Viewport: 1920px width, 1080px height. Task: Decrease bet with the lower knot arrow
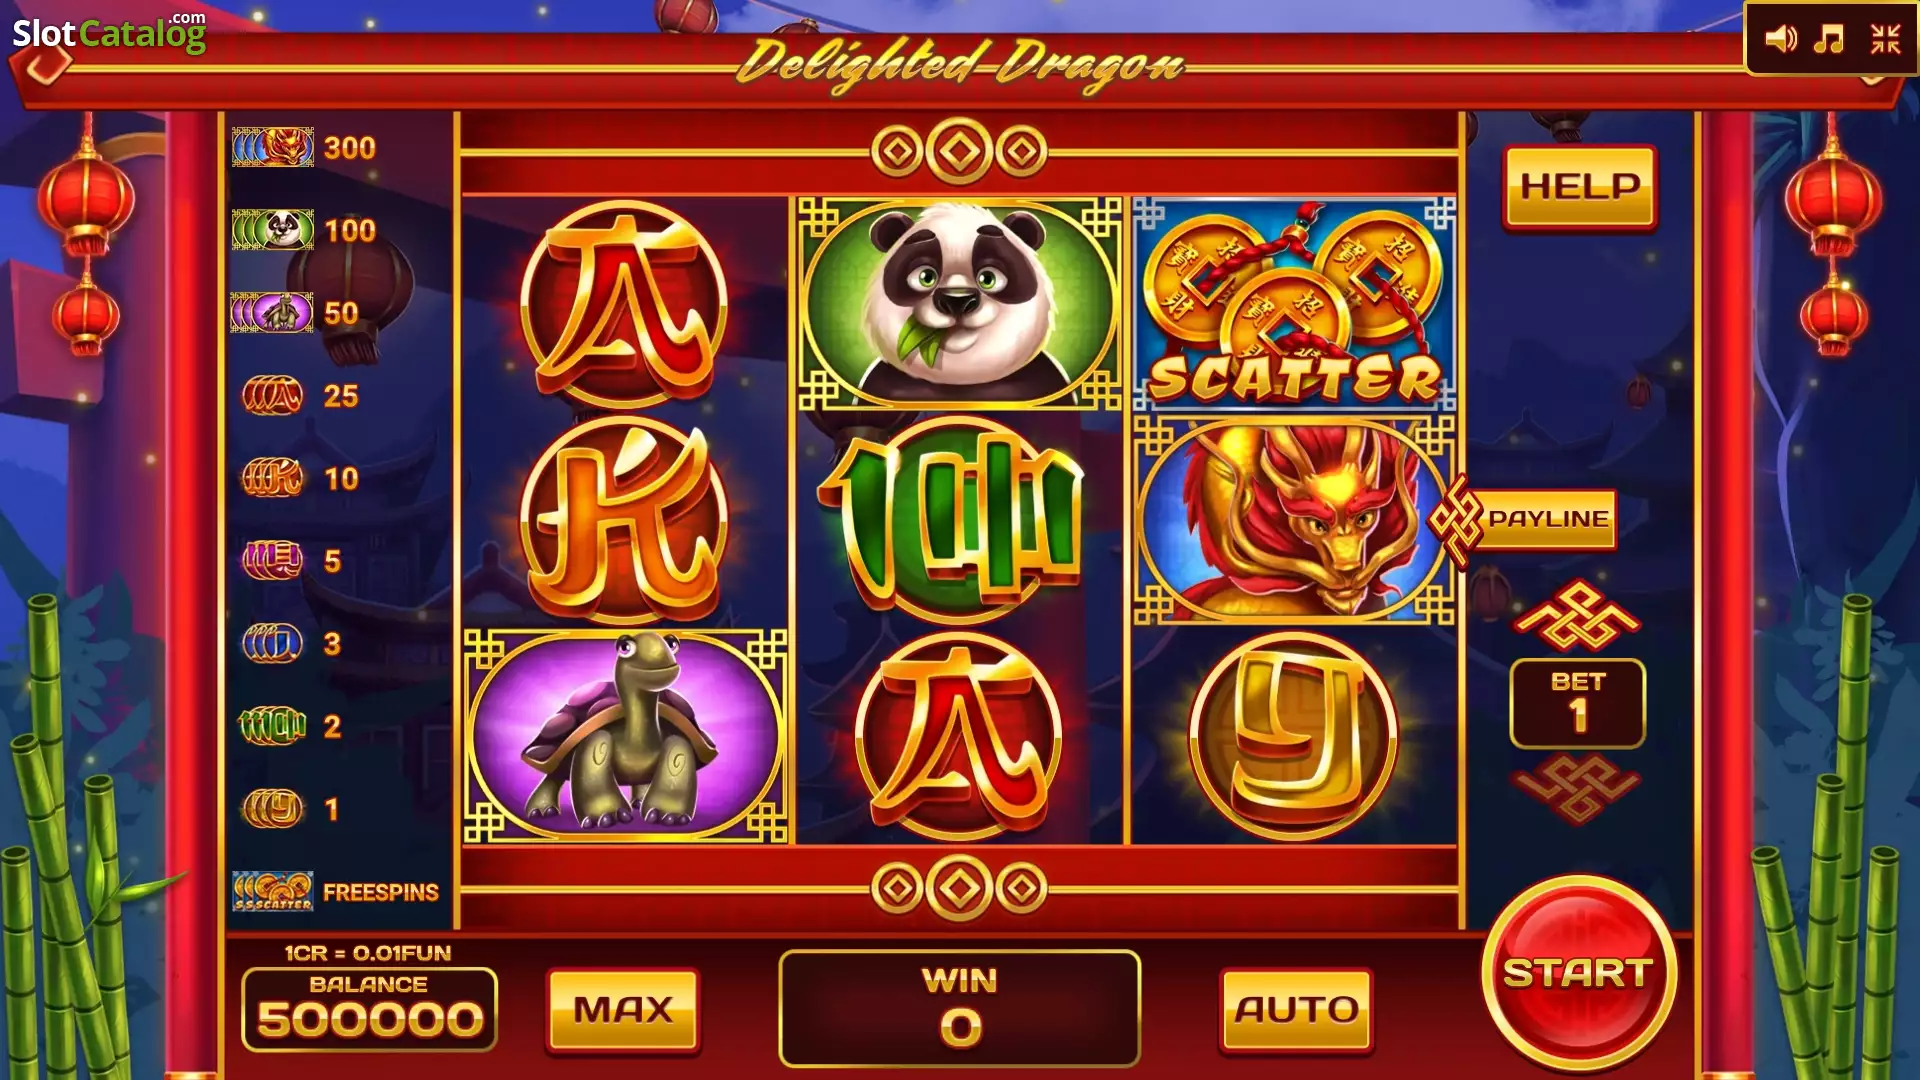1577,789
